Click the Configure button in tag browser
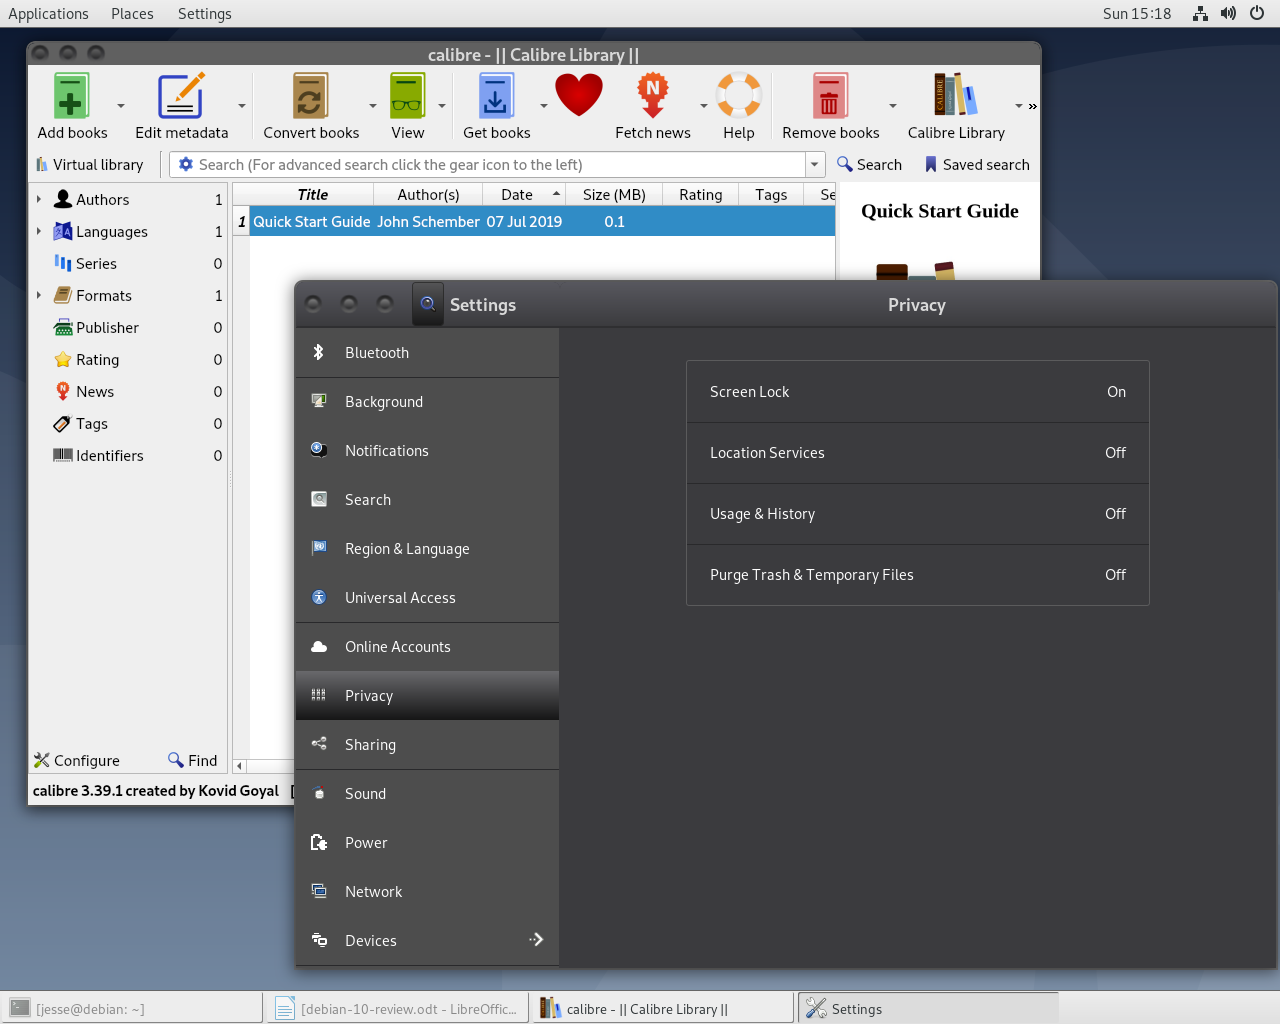 (x=77, y=760)
